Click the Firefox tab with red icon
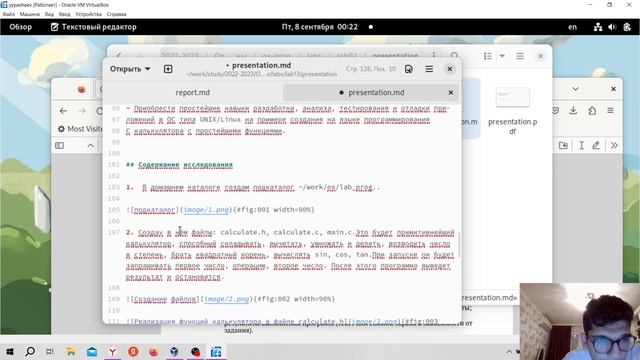The width and height of the screenshot is (640, 360). pyautogui.click(x=81, y=89)
